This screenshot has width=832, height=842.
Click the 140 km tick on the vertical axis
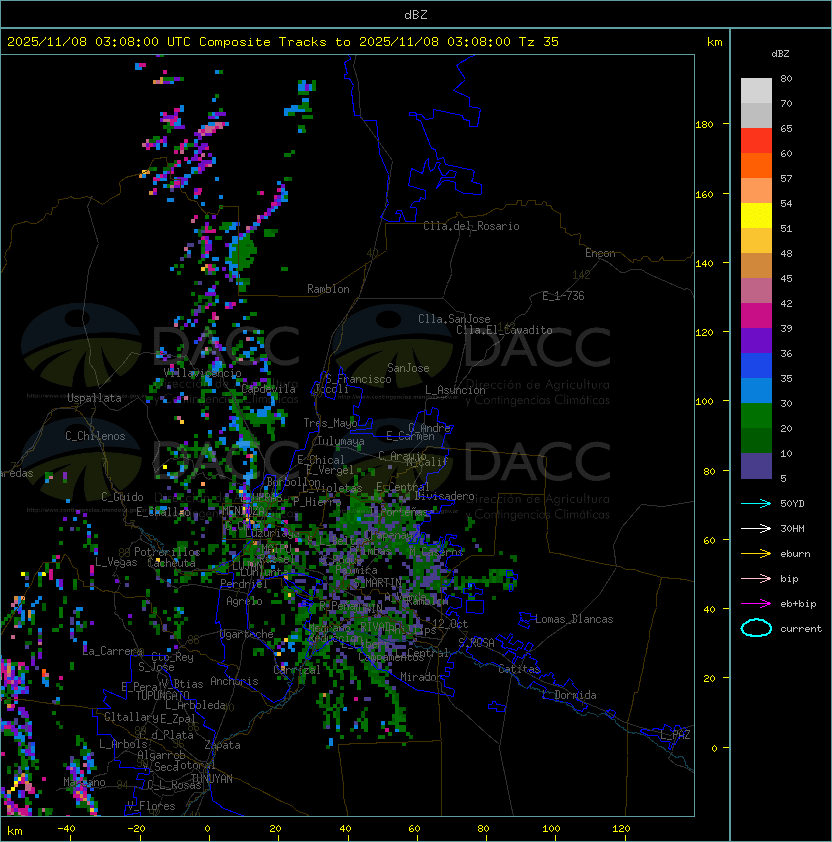(704, 264)
